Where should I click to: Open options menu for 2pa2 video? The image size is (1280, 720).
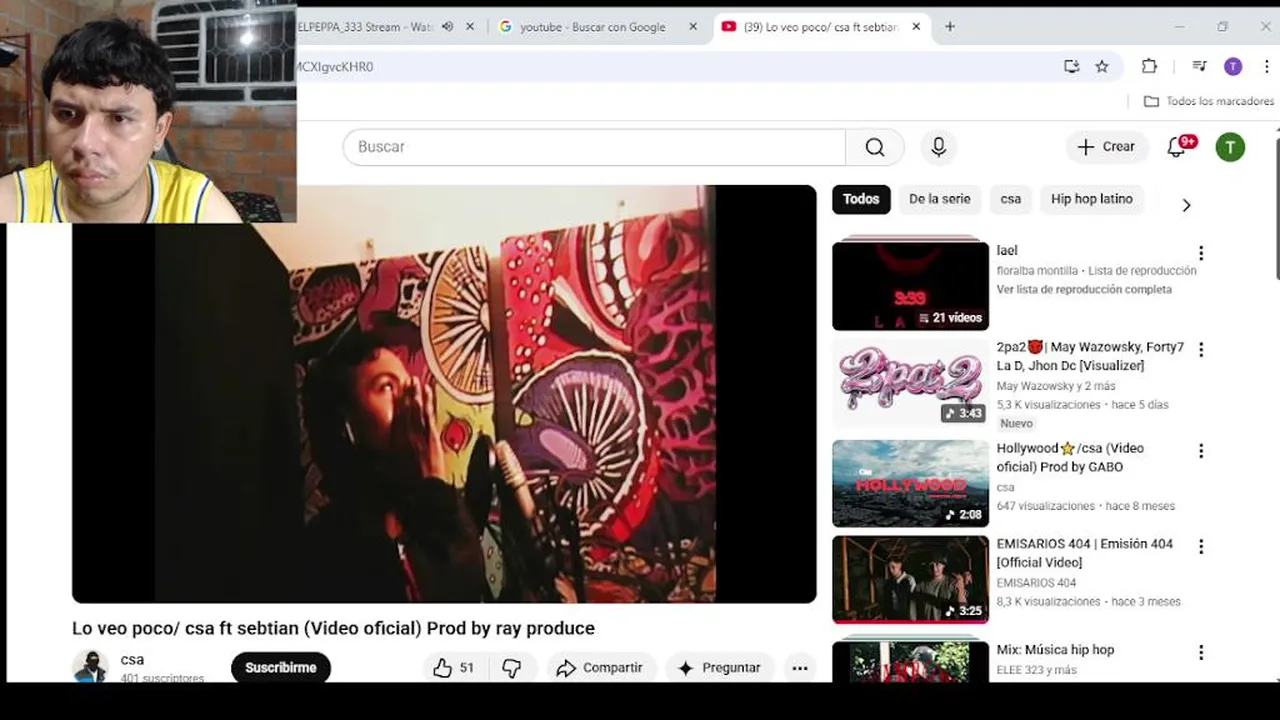1201,350
